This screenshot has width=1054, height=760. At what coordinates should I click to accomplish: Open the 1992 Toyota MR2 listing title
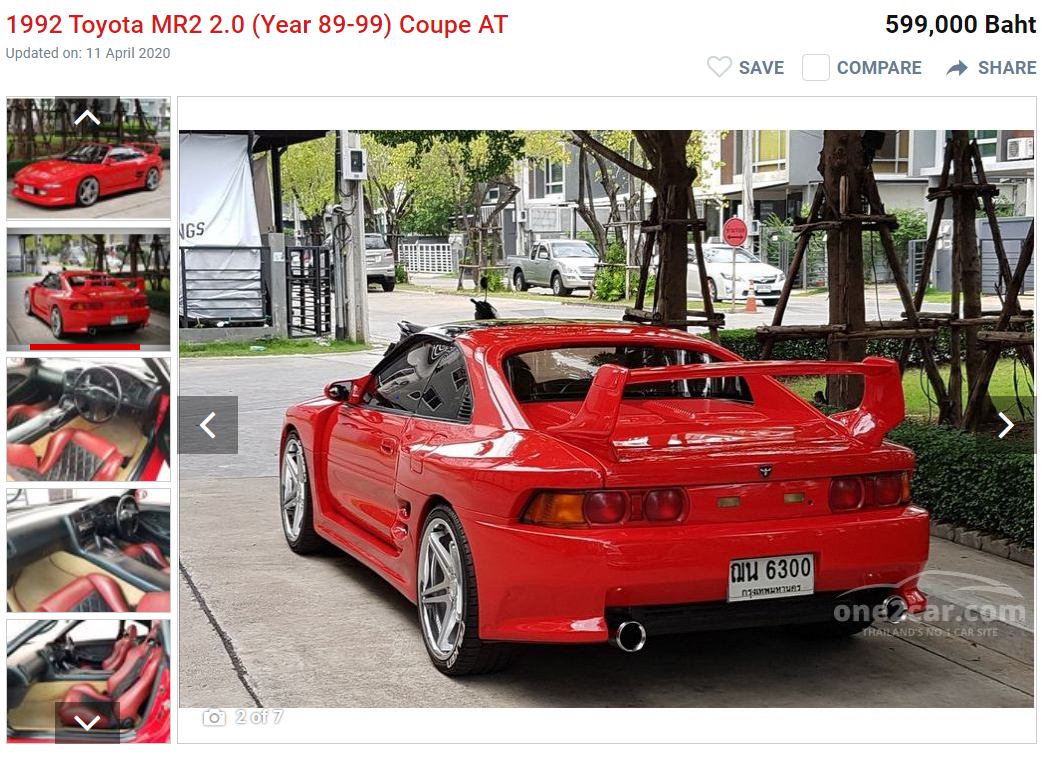(257, 25)
